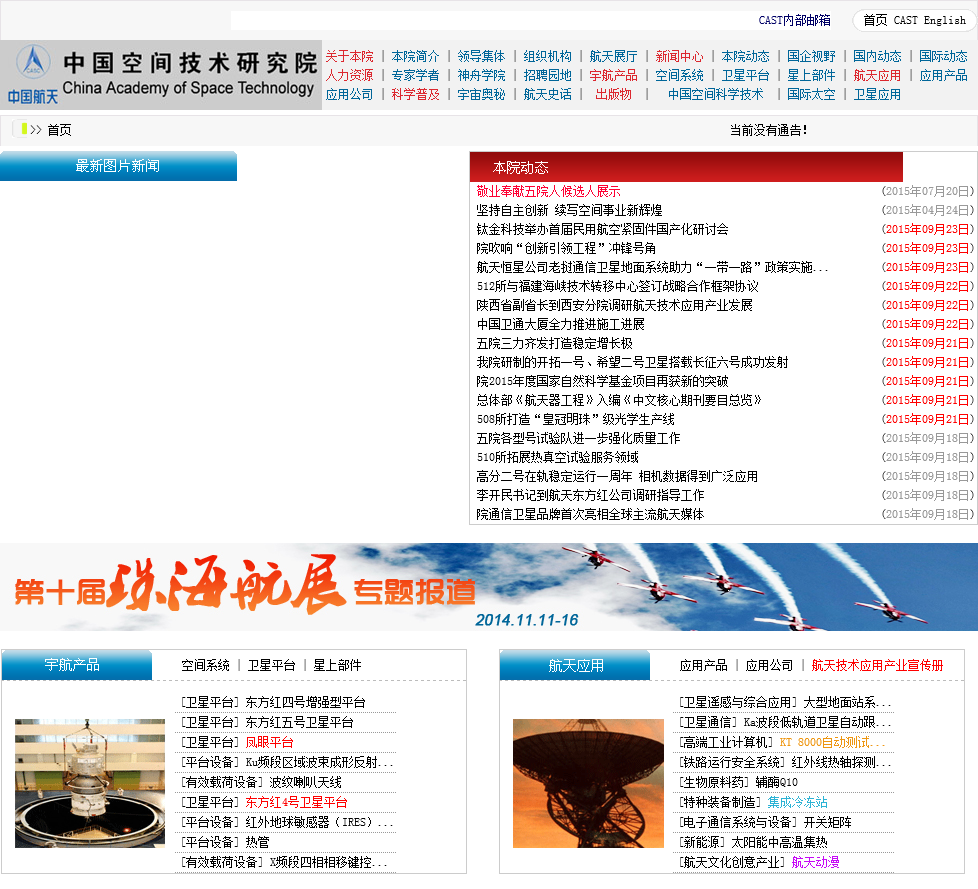The width and height of the screenshot is (978, 889).
Task: Open news 高分二号在轨稳定运行一周年
Action: [x=617, y=477]
